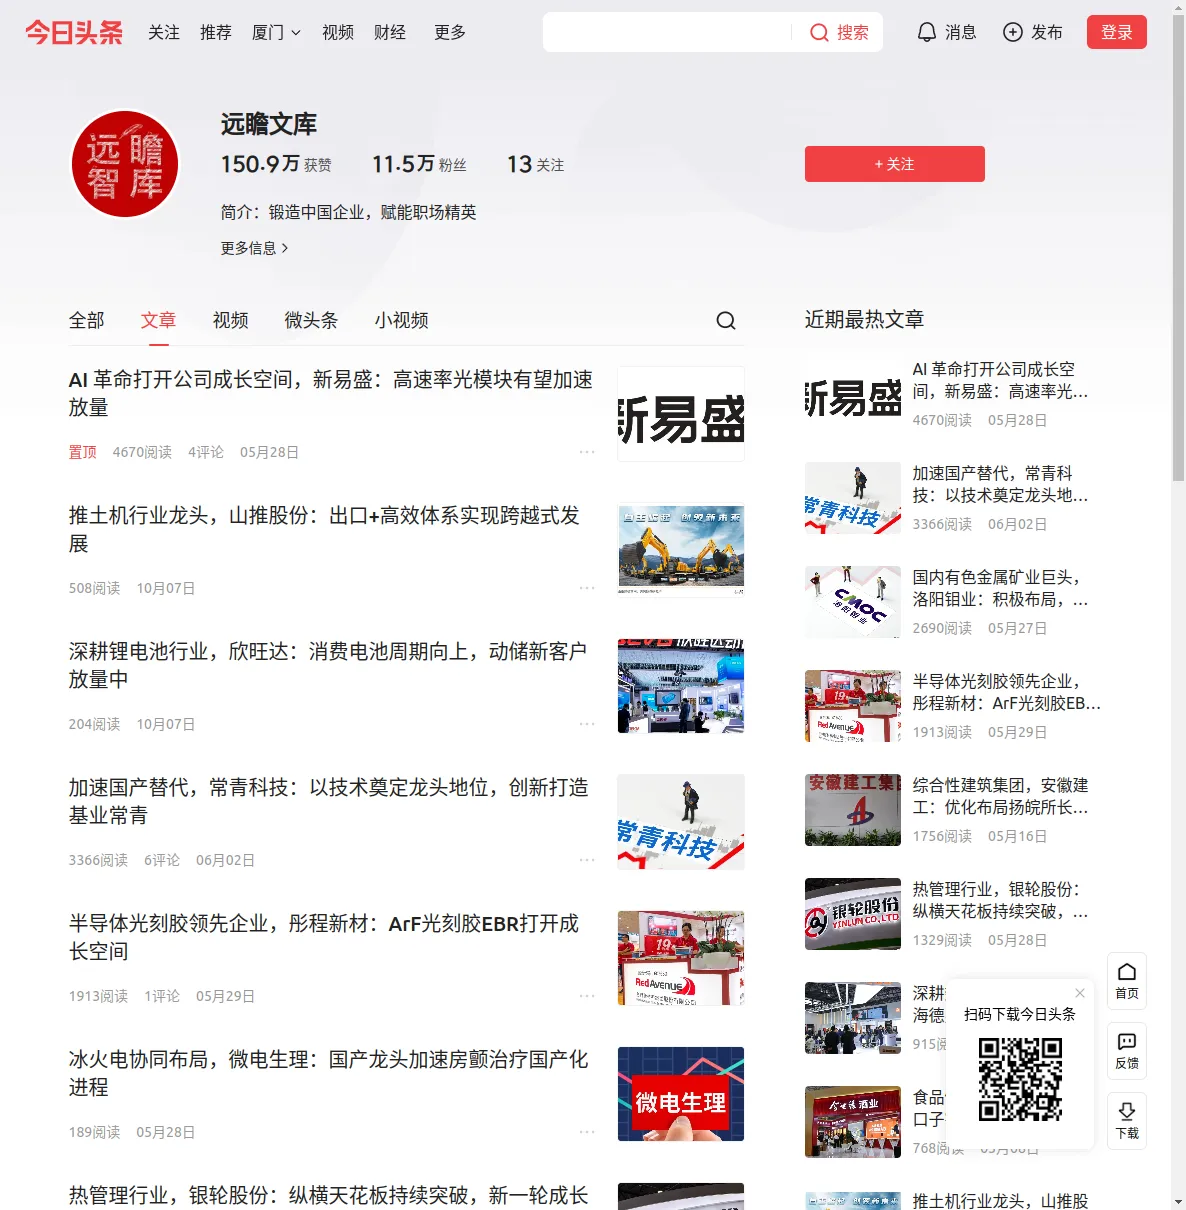Close the QR code download popup
Image resolution: width=1186 pixels, height=1210 pixels.
coord(1080,993)
